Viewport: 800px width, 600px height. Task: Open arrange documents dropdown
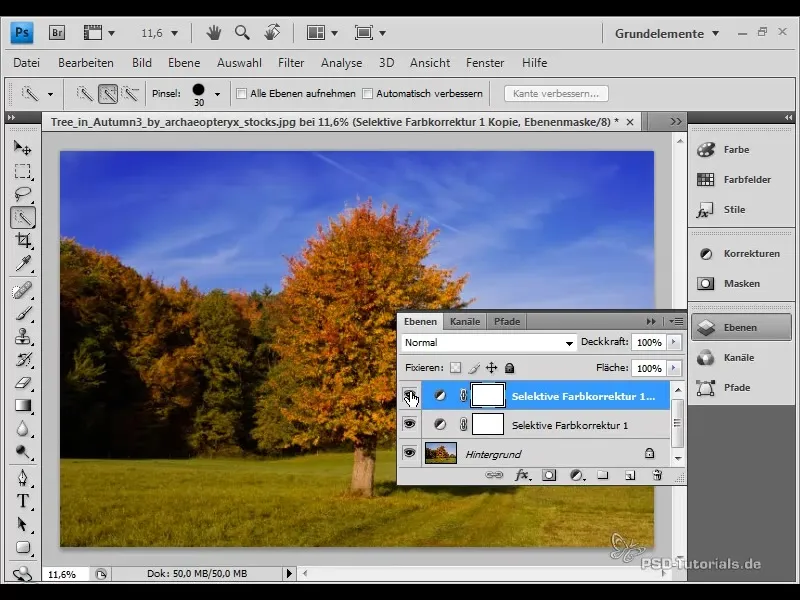pos(322,33)
